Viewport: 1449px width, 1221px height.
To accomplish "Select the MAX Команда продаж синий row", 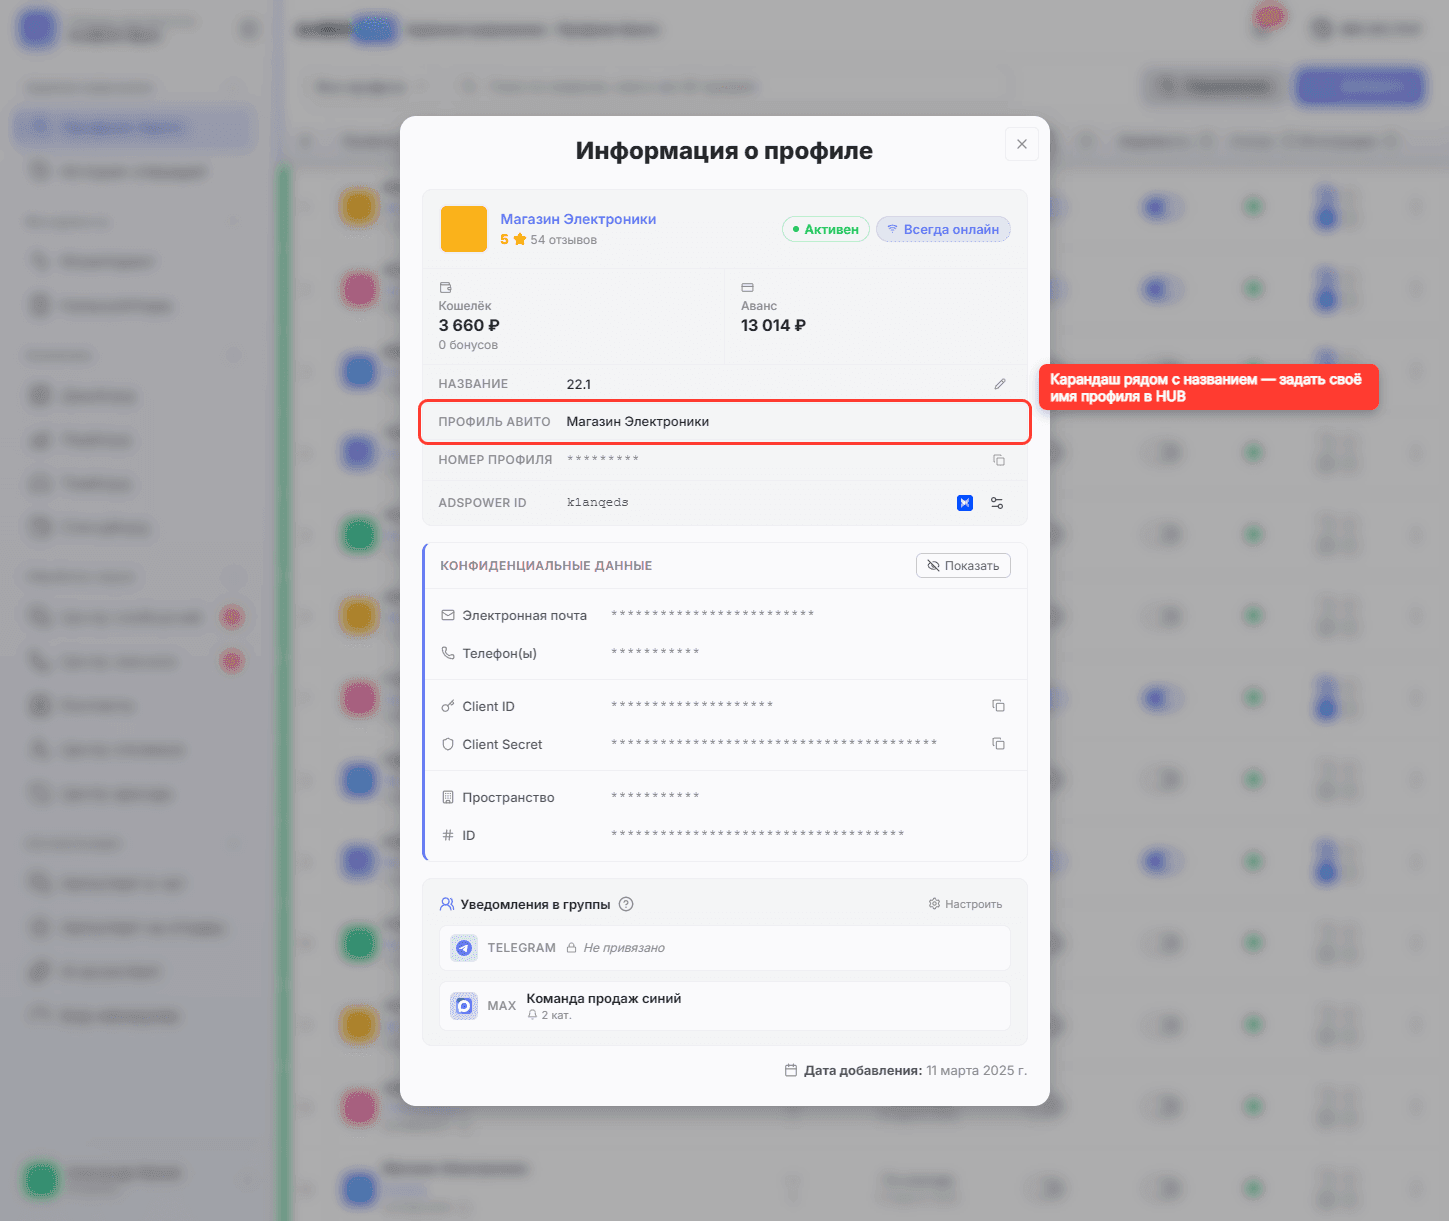I will coord(725,1006).
